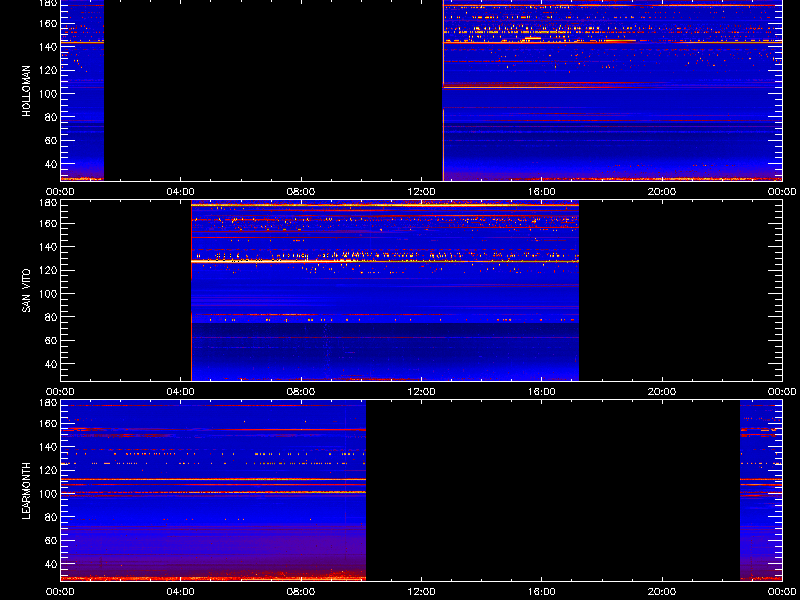
Task: Click the HOLLOMAN station axis label
Action: tap(27, 91)
